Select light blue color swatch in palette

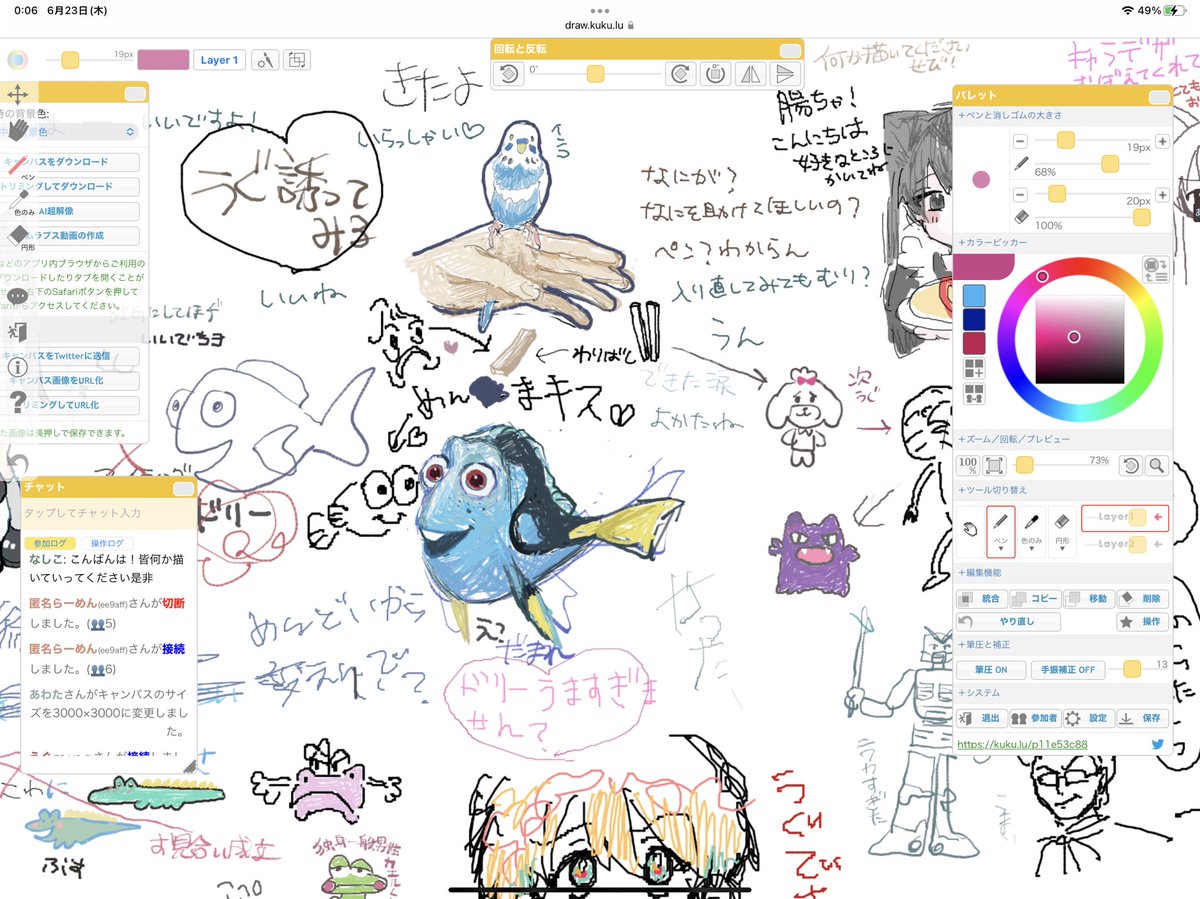[974, 295]
